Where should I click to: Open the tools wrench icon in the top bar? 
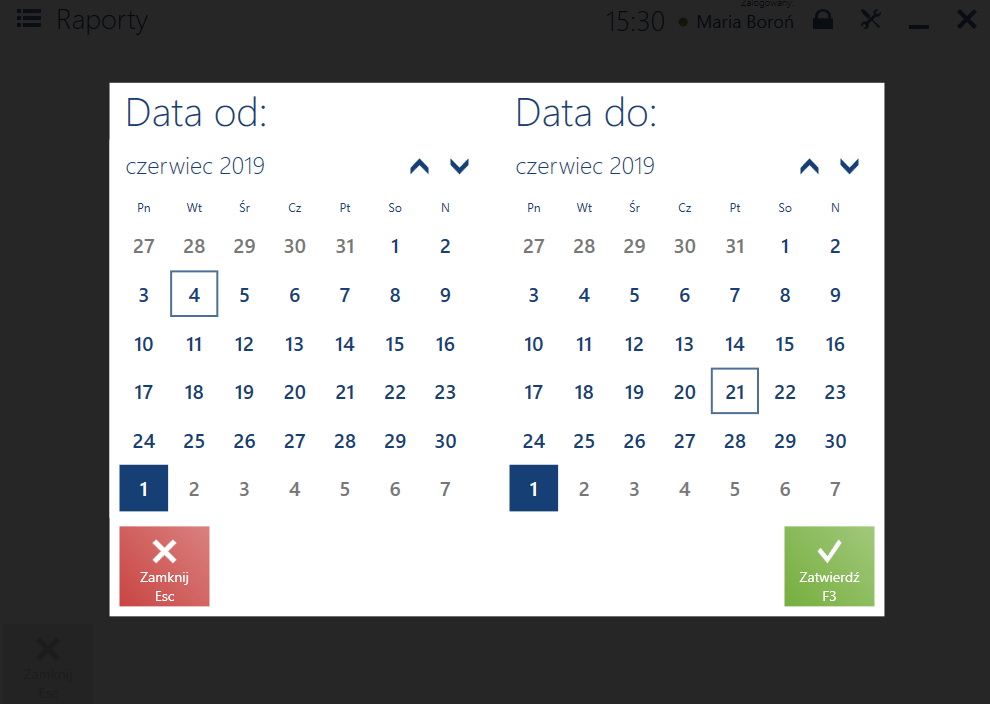[x=871, y=19]
